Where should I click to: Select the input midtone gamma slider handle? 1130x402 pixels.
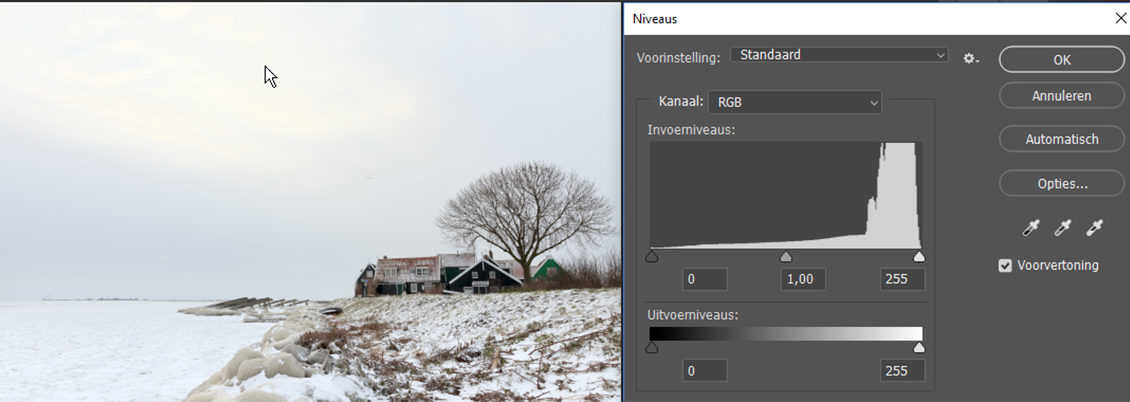click(786, 256)
